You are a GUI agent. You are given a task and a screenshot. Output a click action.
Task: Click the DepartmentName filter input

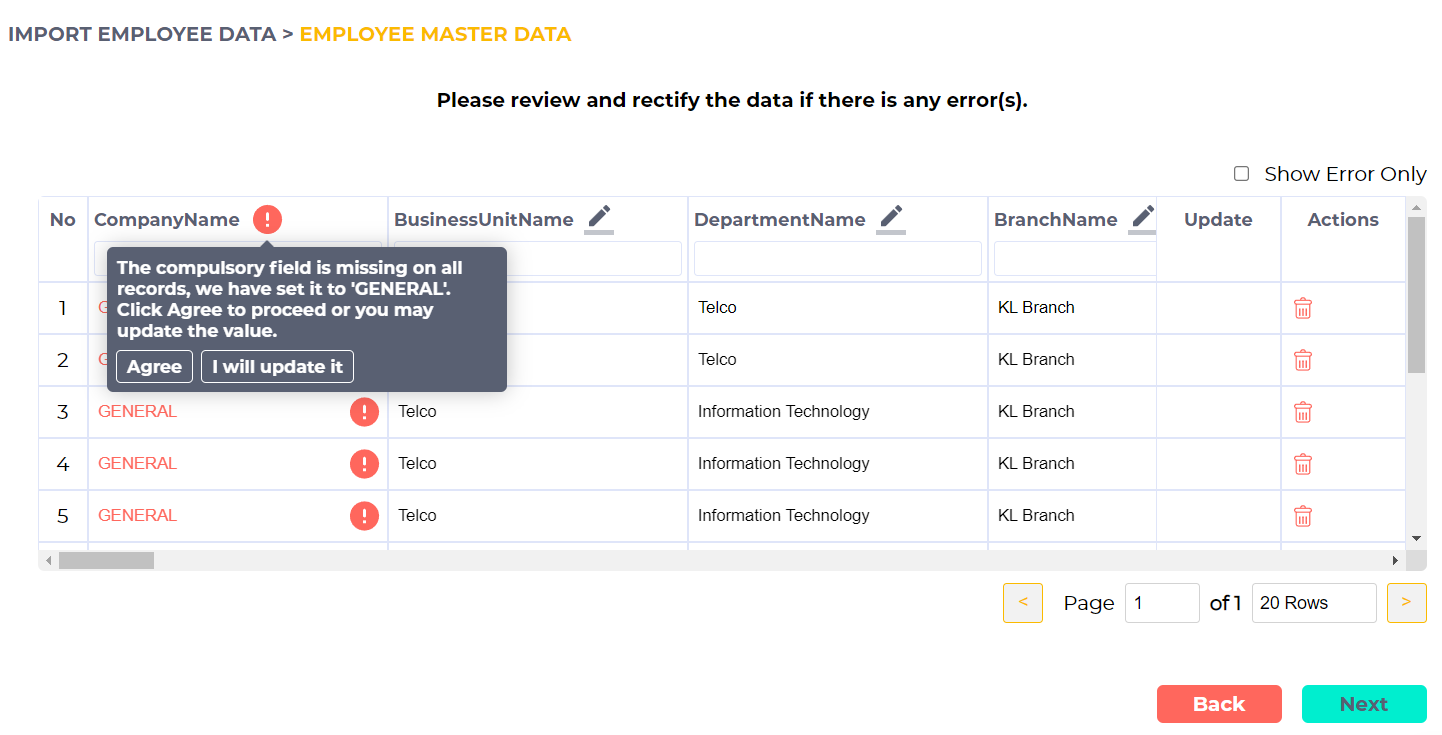pyautogui.click(x=838, y=259)
